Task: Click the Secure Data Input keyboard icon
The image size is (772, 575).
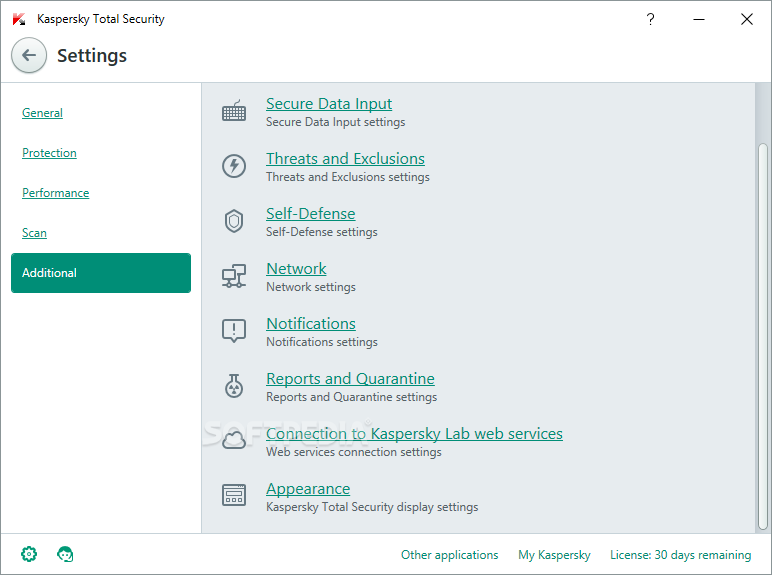Action: point(234,111)
